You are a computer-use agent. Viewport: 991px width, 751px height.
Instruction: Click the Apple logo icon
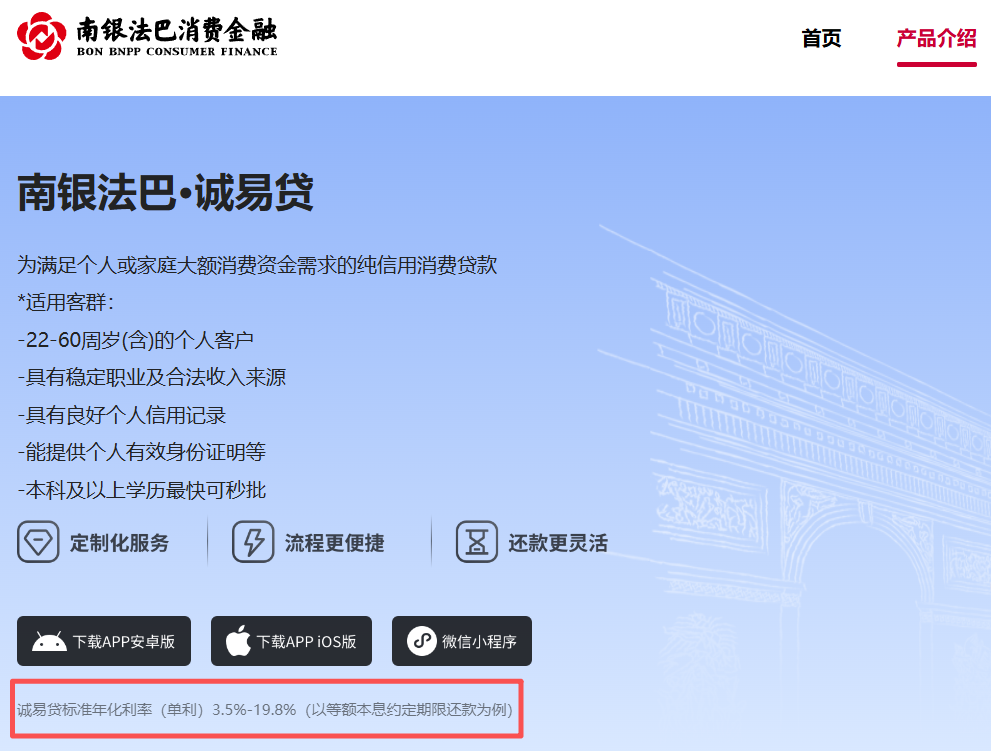click(238, 640)
